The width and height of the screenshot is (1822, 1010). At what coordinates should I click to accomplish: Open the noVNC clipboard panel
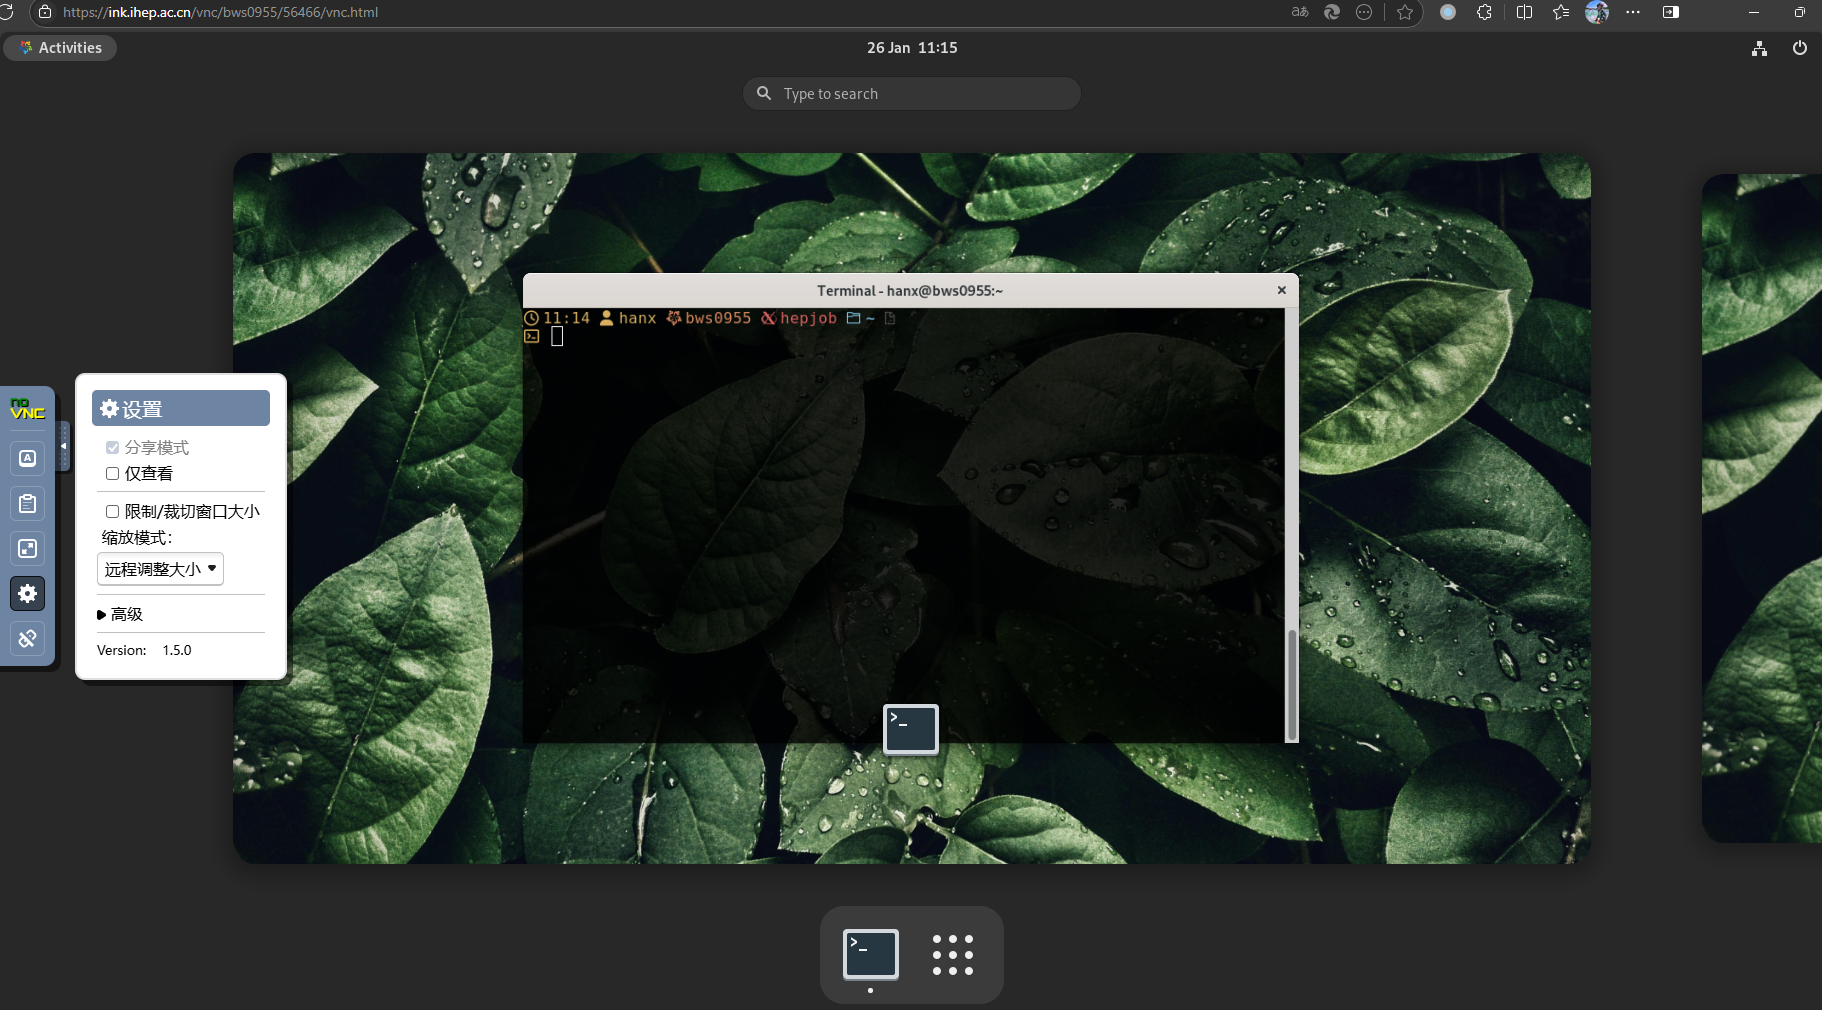(28, 503)
